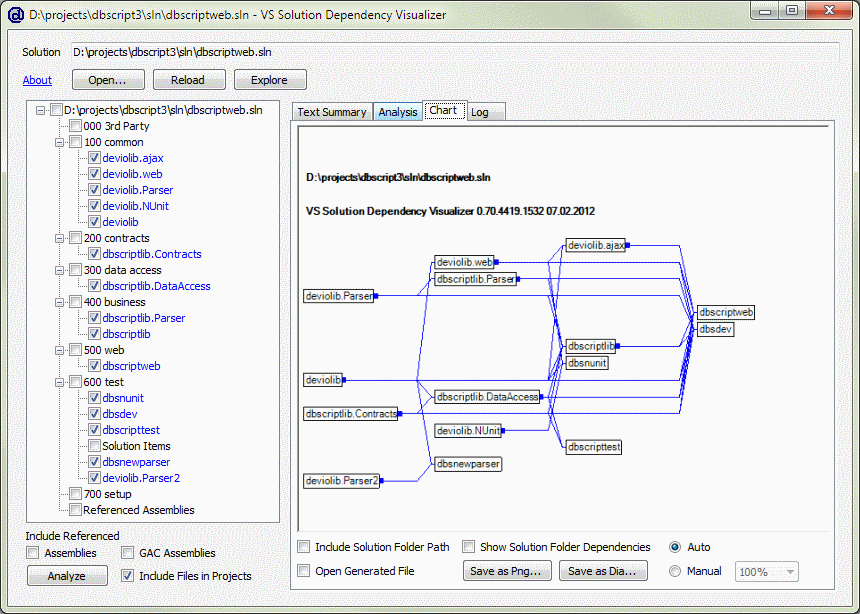Check the 000 3rd Party checkbox
Screen dimensions: 860x614
tap(76, 126)
